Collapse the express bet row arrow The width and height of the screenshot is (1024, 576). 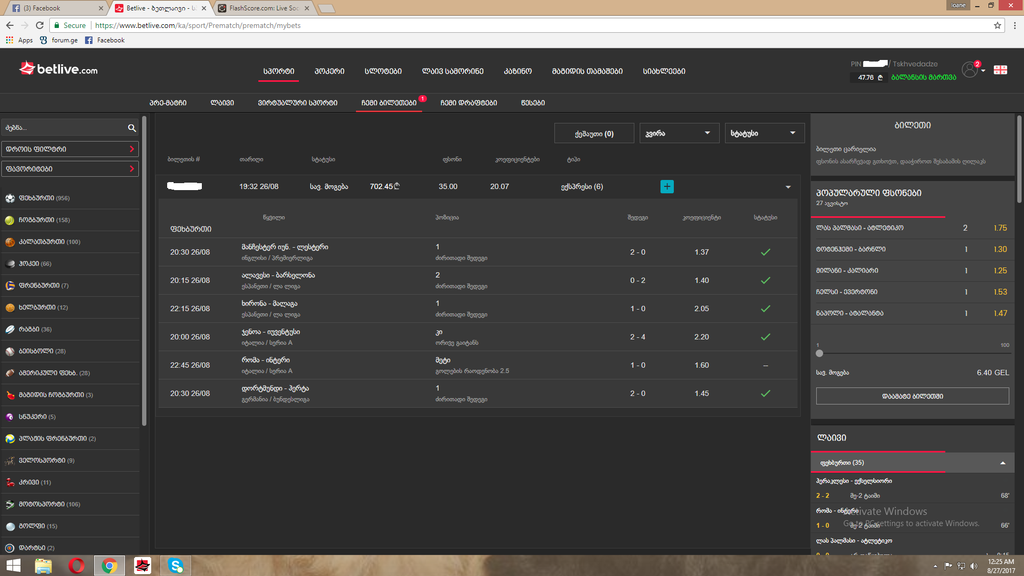(x=788, y=187)
